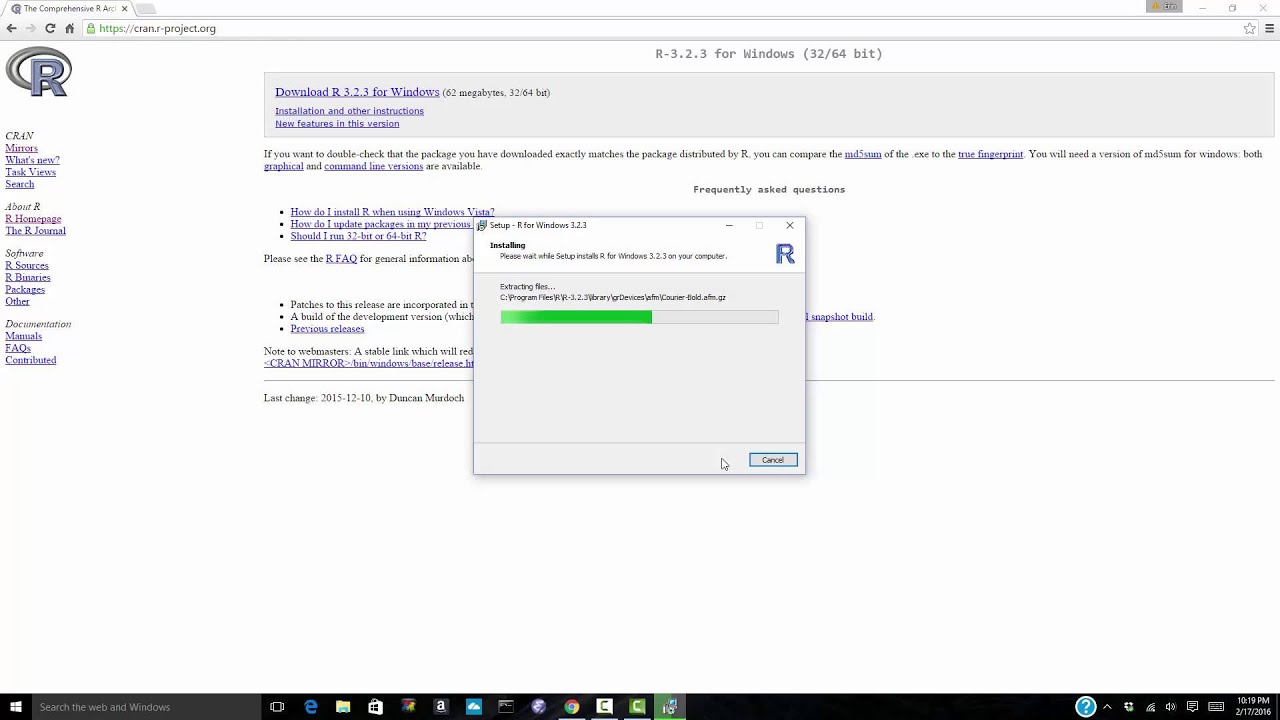Screen dimensions: 1280x720
Task: Open Contributed documentation in the sidebar
Action: (x=30, y=360)
